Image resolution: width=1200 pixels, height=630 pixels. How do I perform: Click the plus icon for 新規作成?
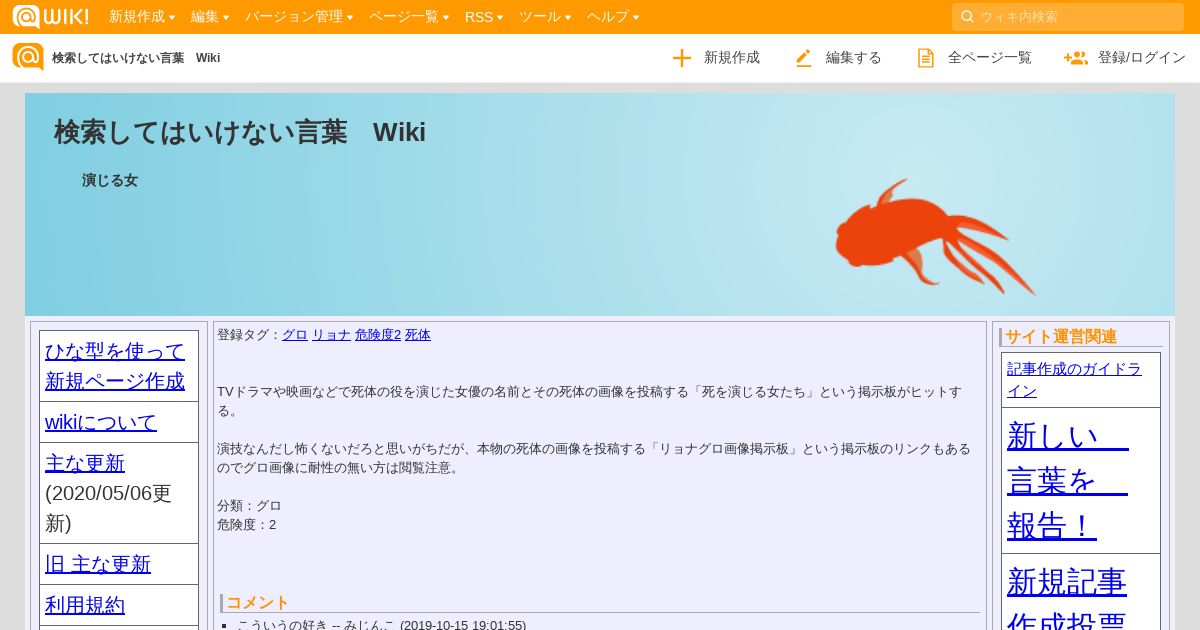pyautogui.click(x=682, y=58)
